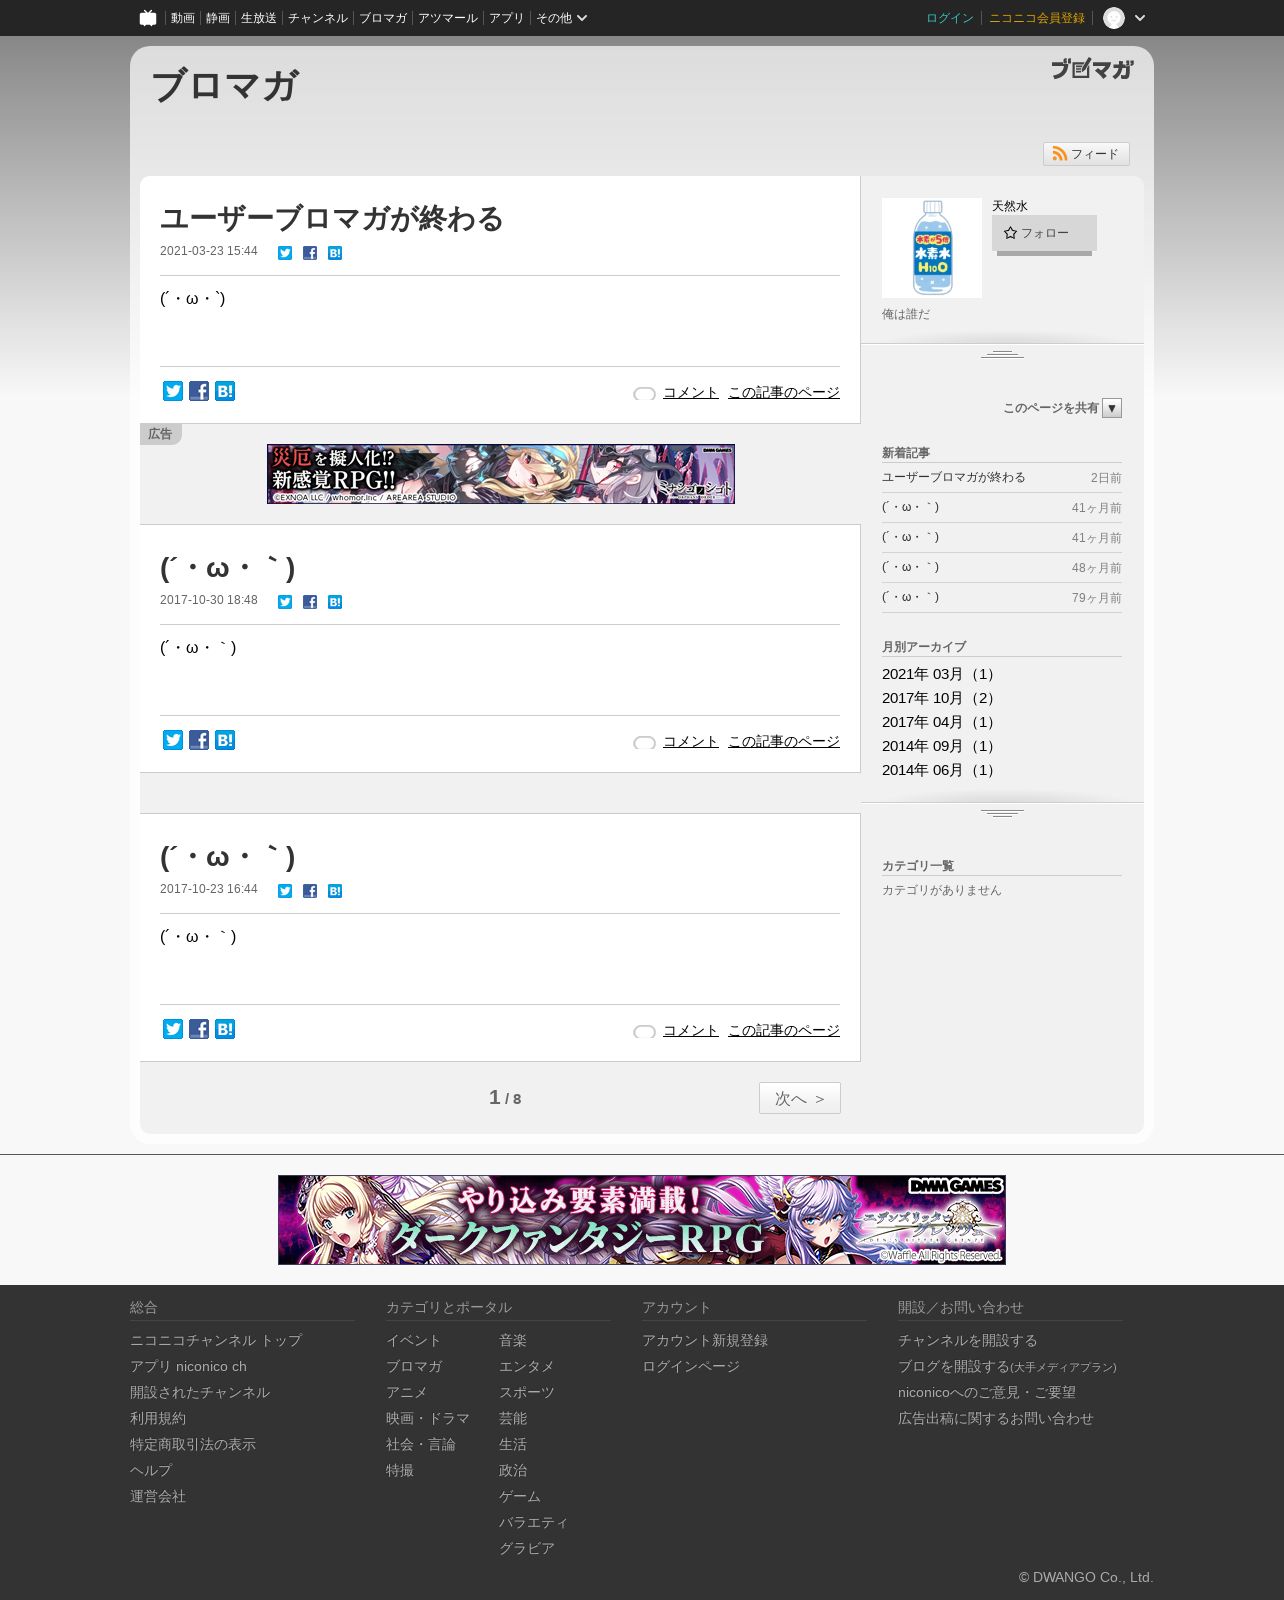Open archive 2021年 03月（1）
This screenshot has height=1600, width=1284.
coord(940,674)
